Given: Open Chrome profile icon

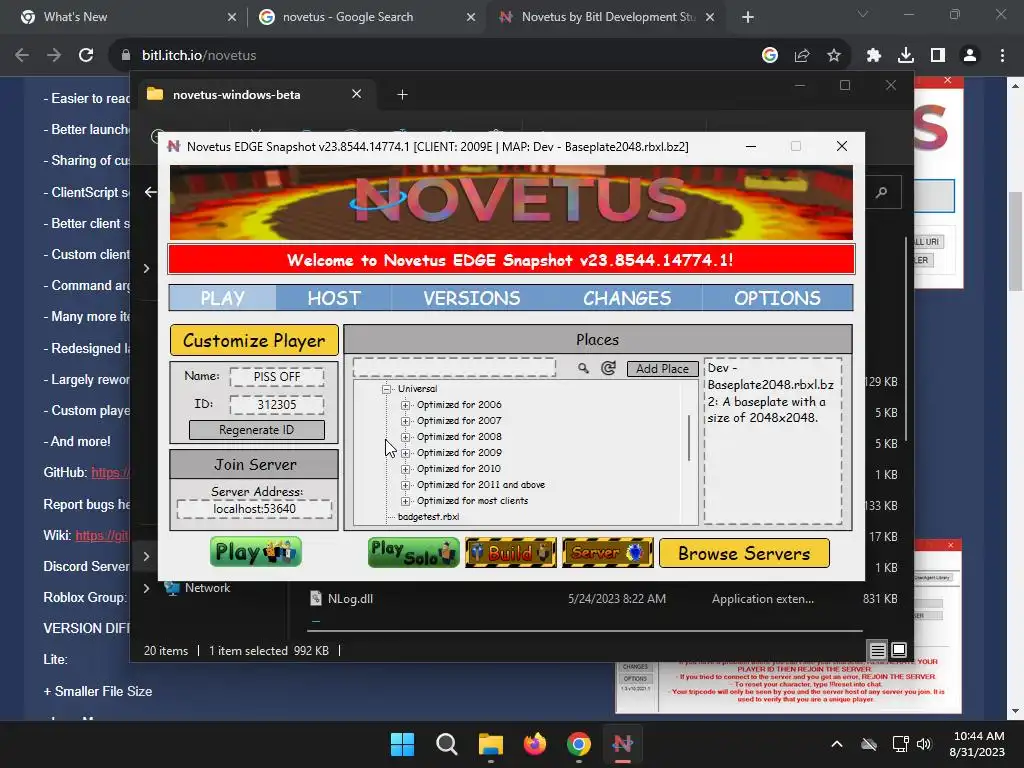Looking at the screenshot, I should (970, 56).
